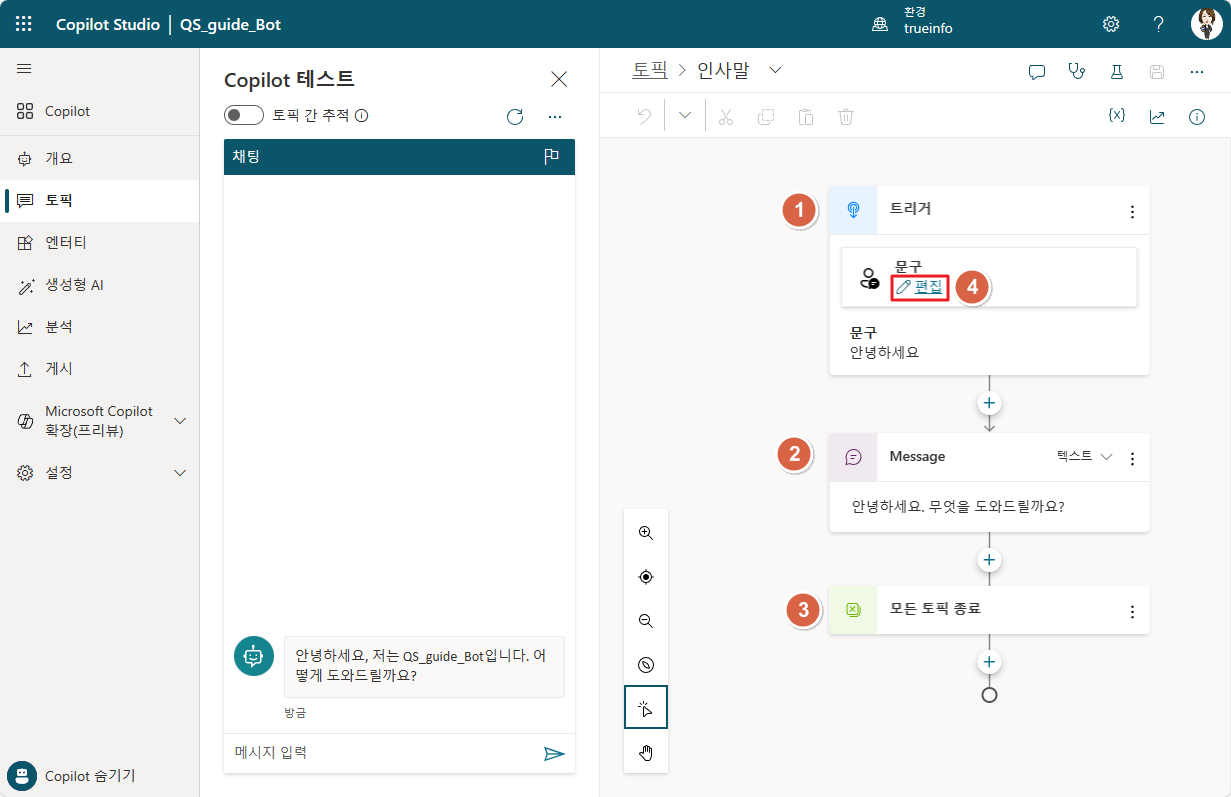The width and height of the screenshot is (1231, 797).
Task: Open the Message node options menu
Action: coord(1132,459)
